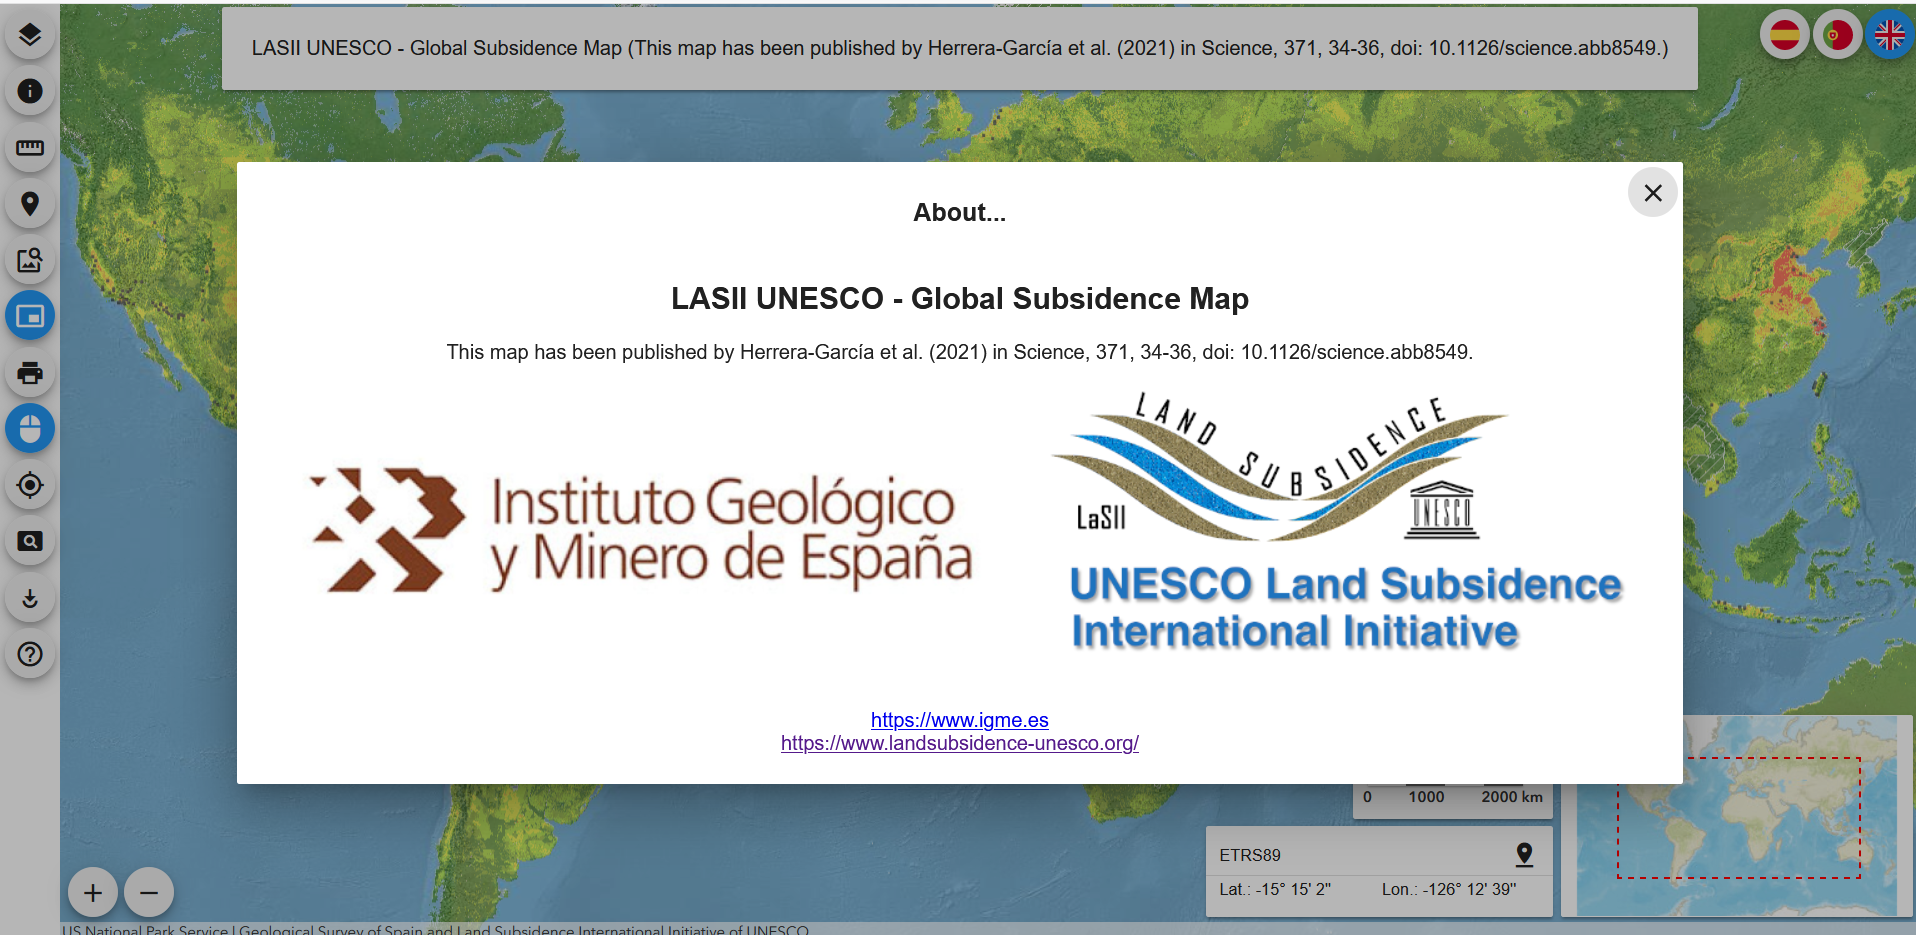Click the Lat.: -15° 15' 2" value
This screenshot has height=935, width=1916.
click(1275, 889)
